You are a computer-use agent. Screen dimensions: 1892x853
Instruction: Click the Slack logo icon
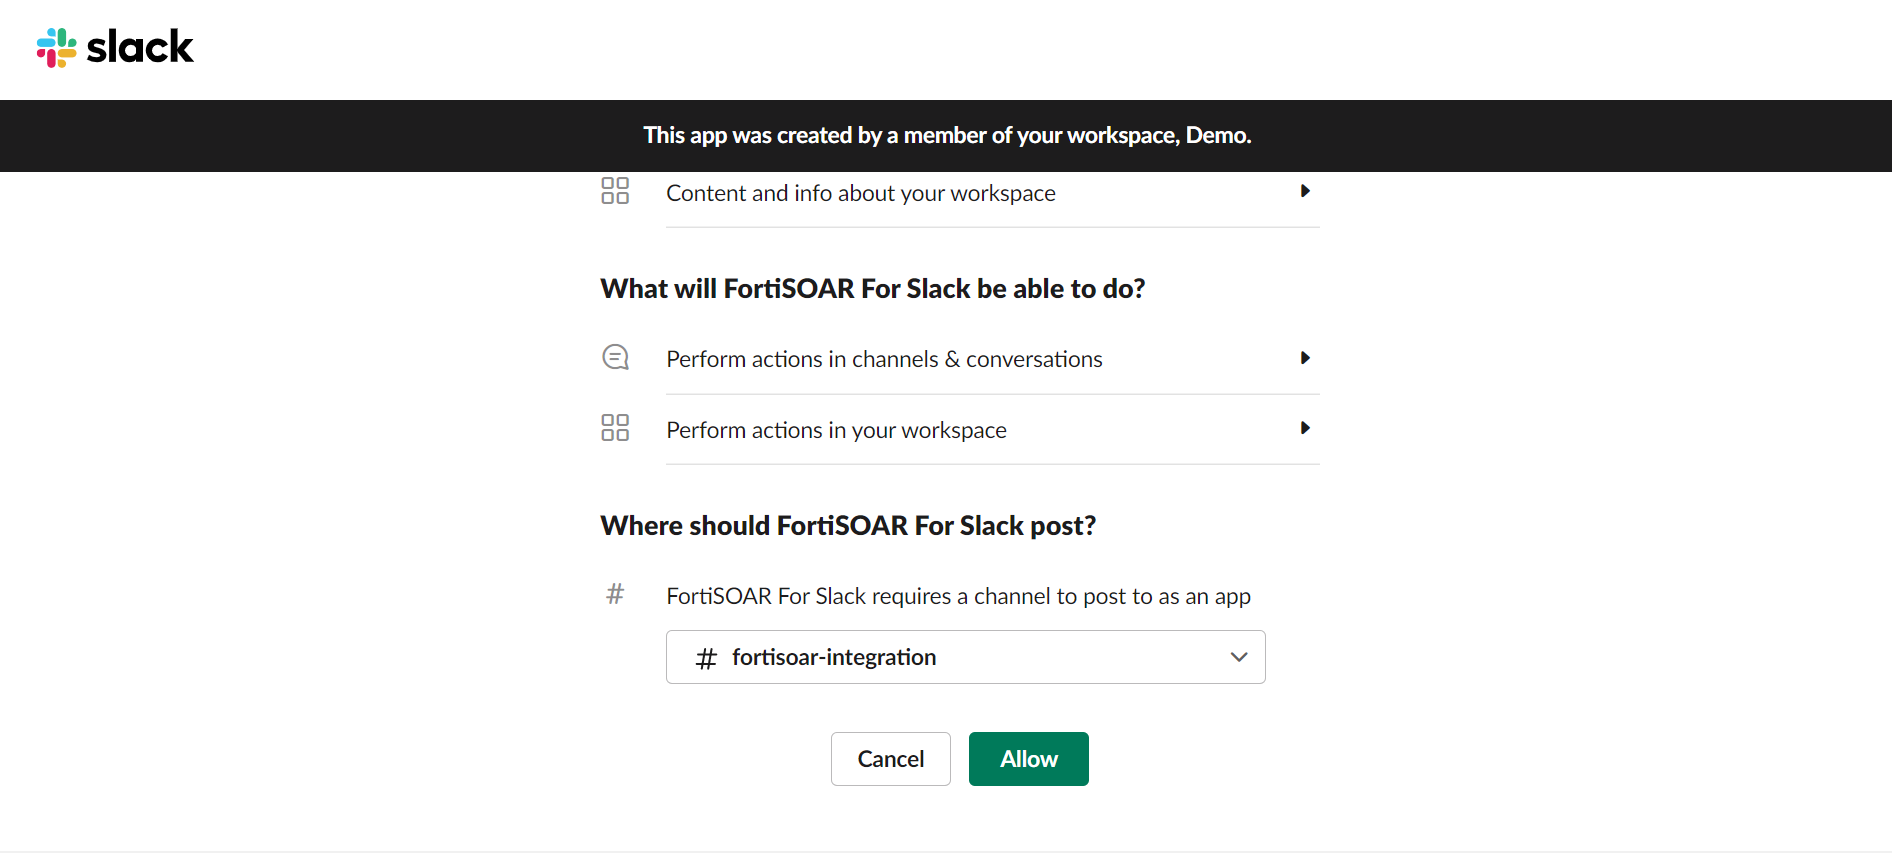click(x=57, y=47)
